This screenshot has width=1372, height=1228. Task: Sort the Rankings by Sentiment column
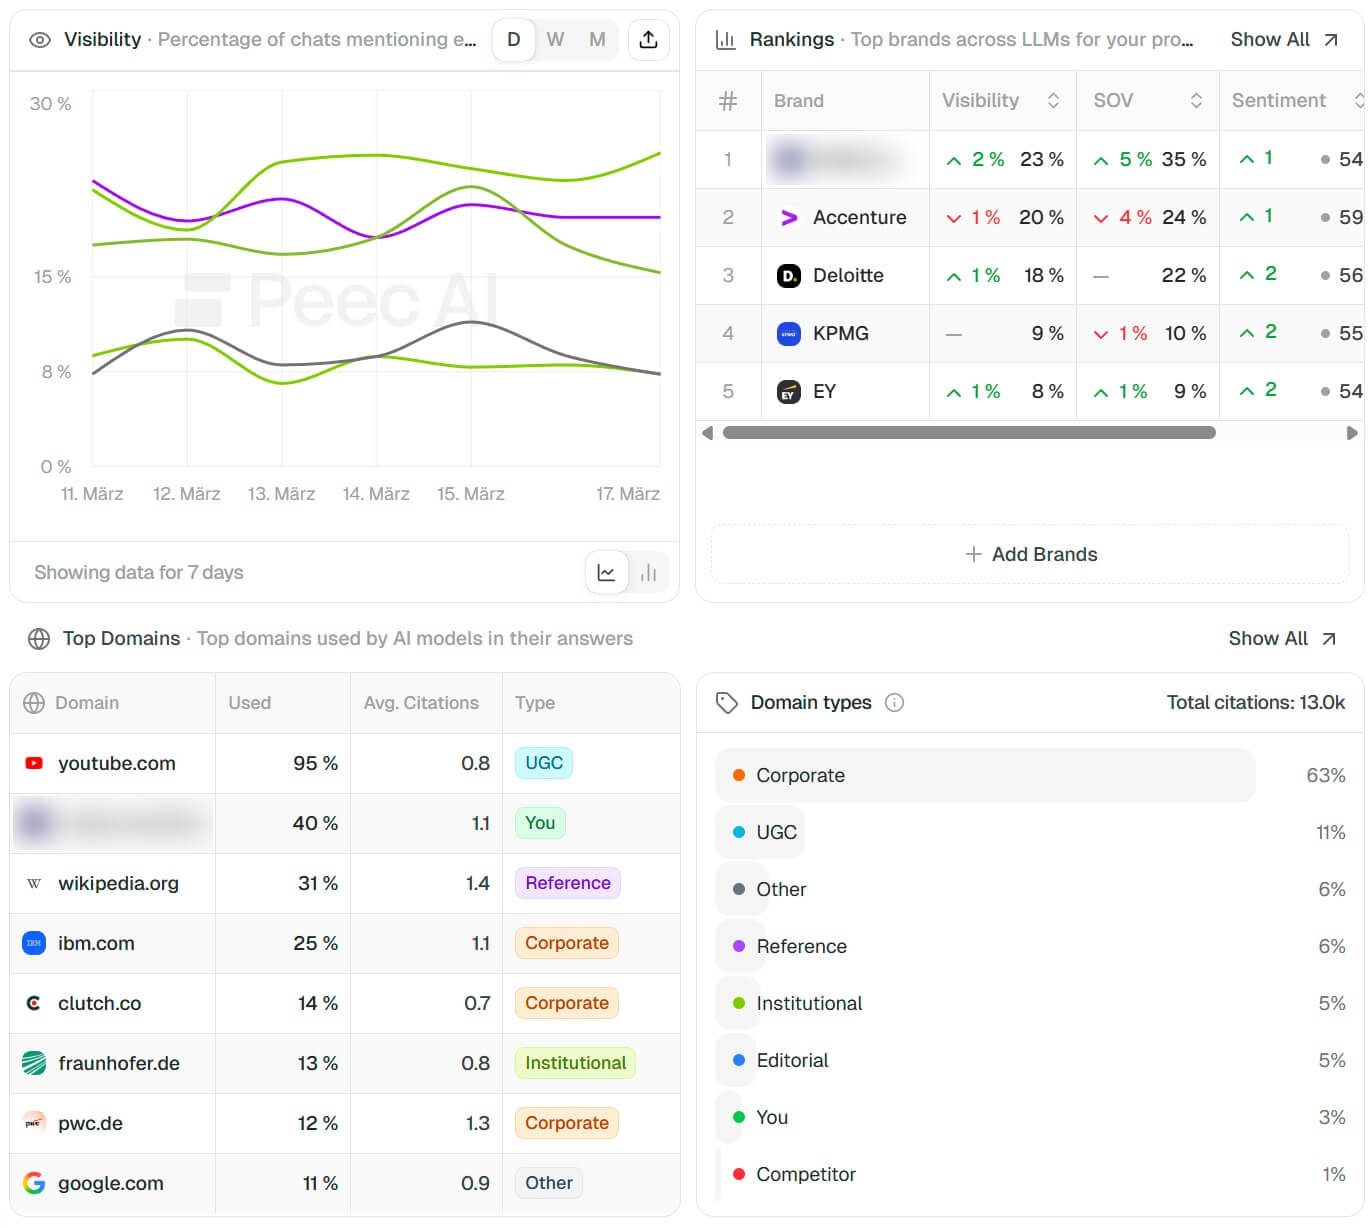1359,100
